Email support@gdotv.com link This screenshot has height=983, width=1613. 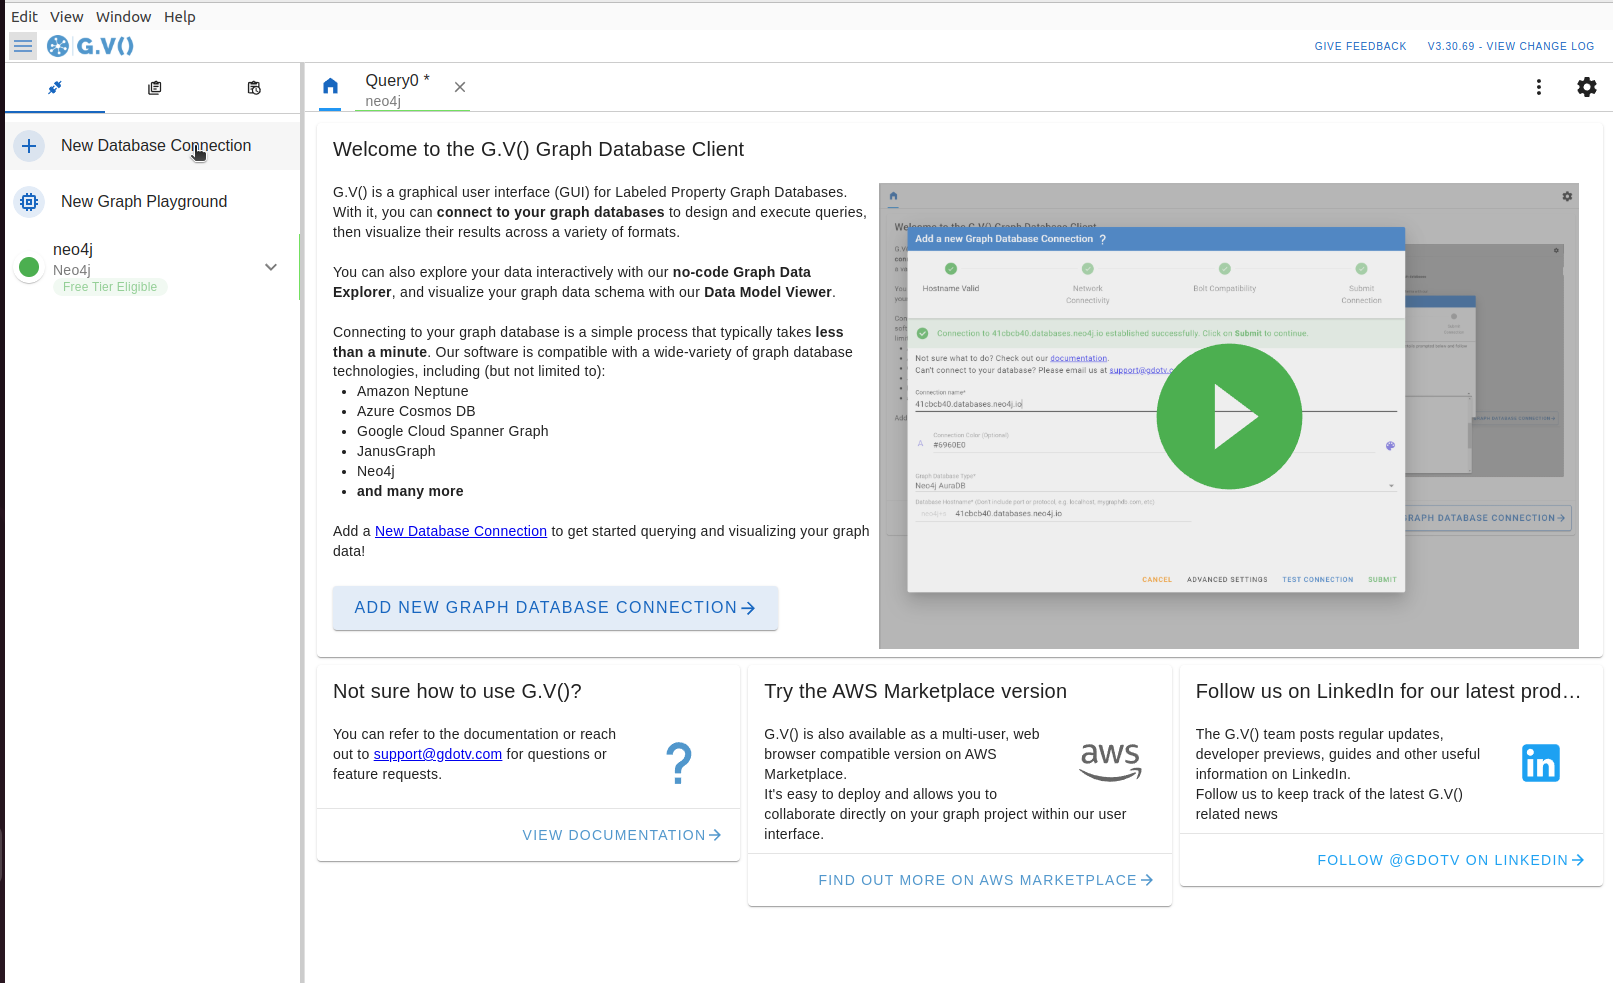point(438,754)
